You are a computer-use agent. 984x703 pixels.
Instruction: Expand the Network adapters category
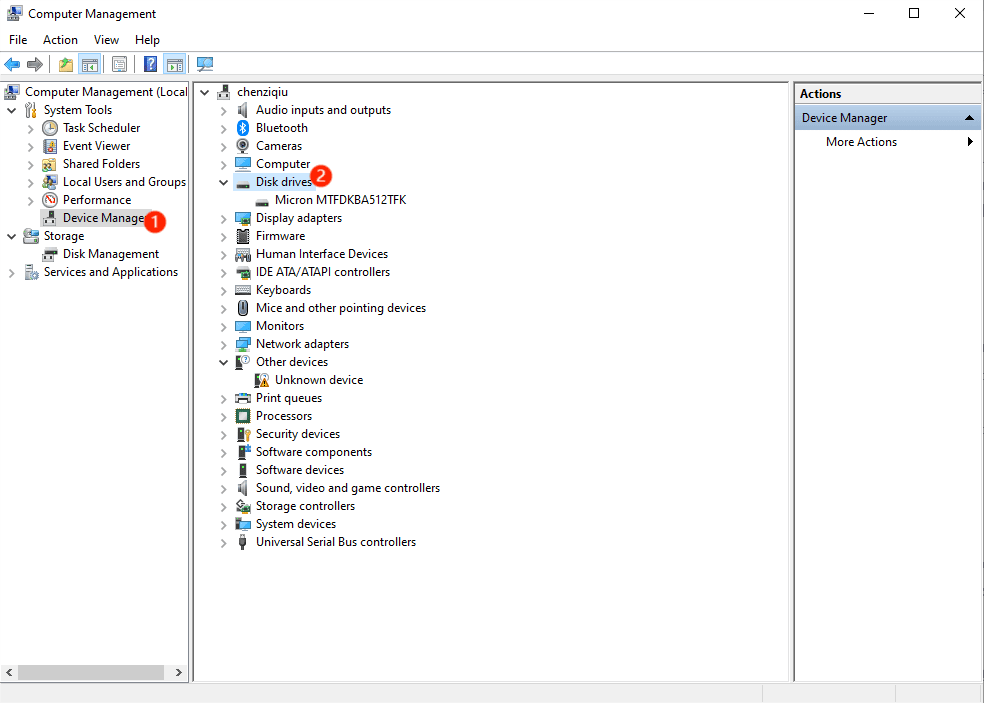point(224,344)
